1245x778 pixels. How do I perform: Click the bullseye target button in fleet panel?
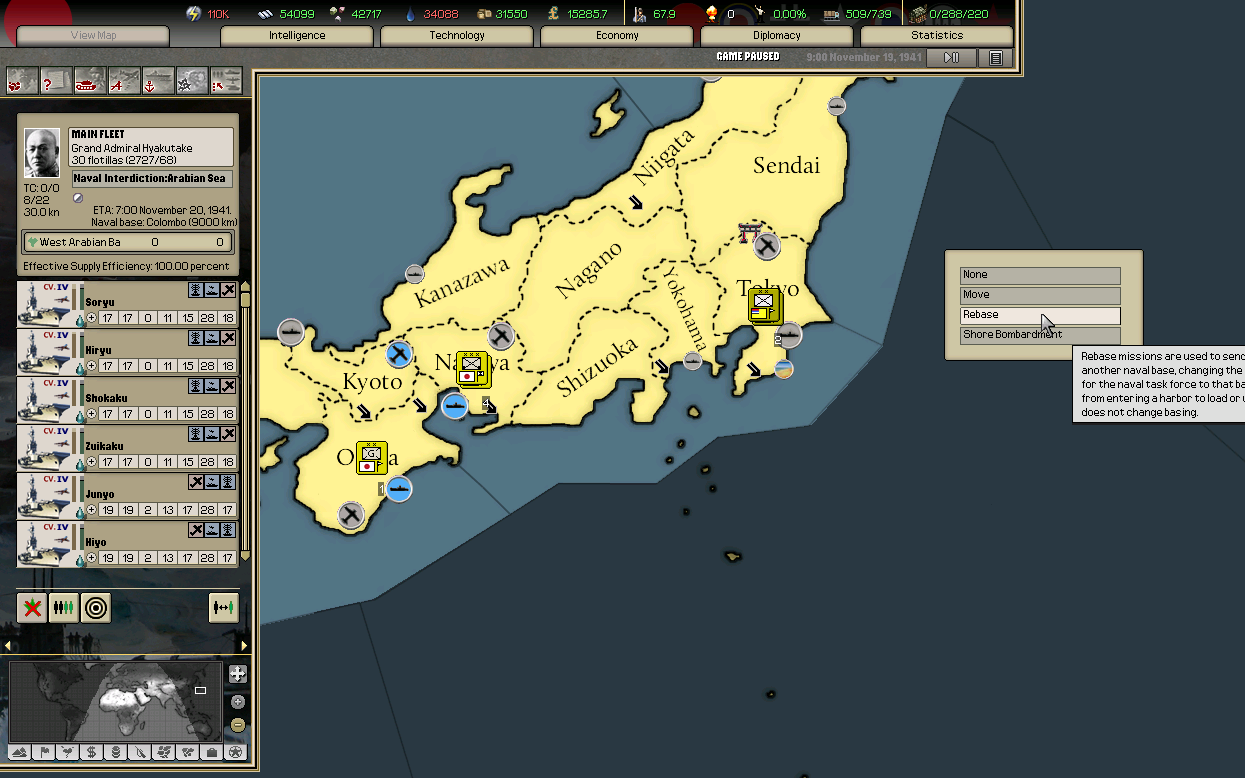pyautogui.click(x=96, y=608)
